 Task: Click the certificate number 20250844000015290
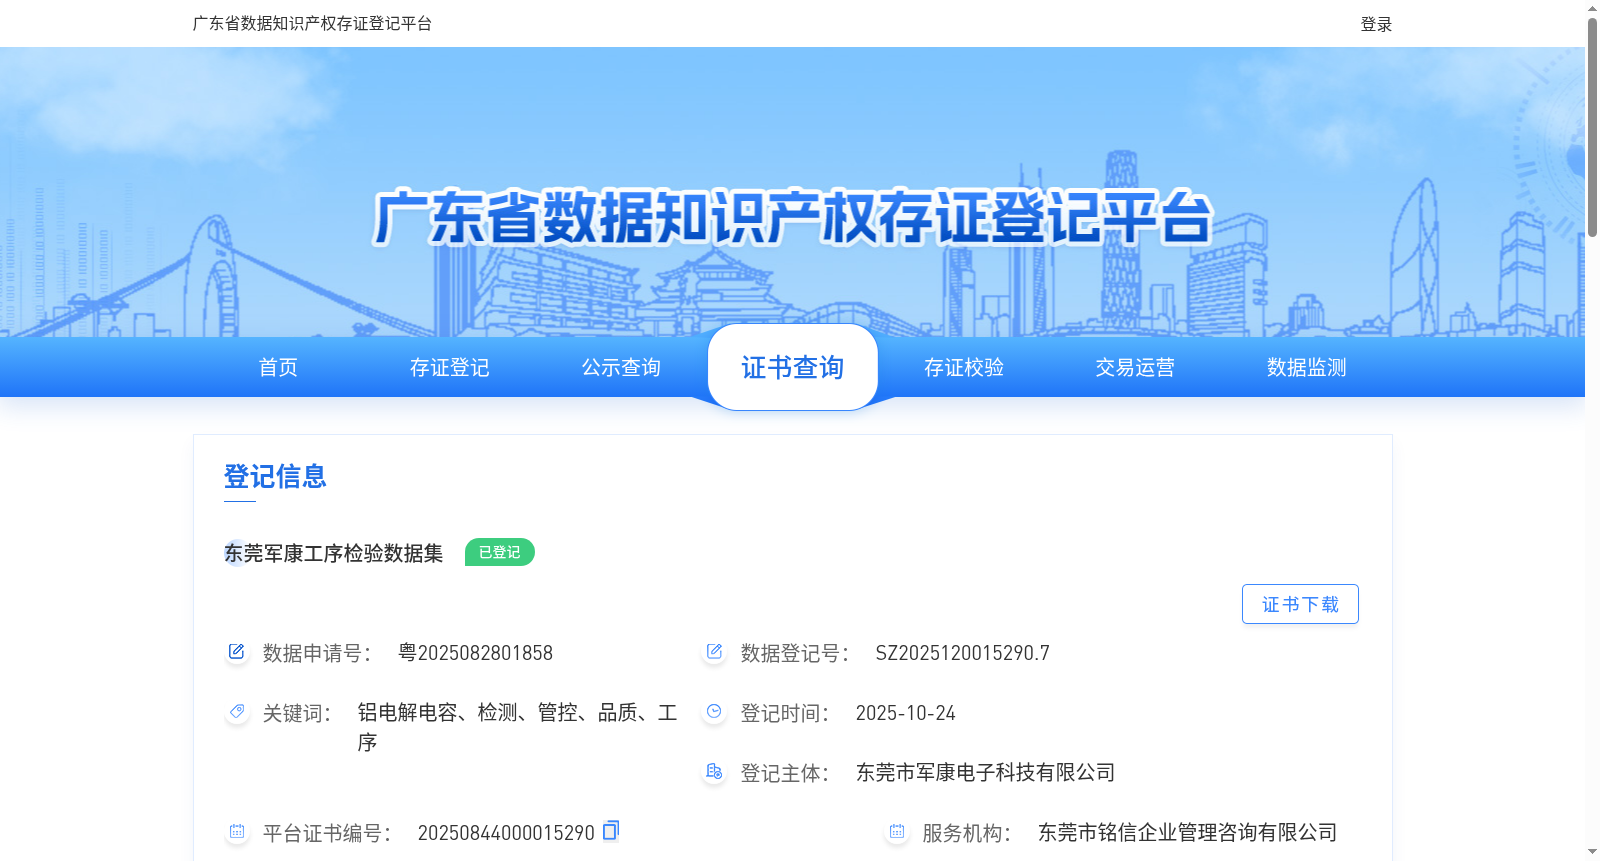click(506, 833)
